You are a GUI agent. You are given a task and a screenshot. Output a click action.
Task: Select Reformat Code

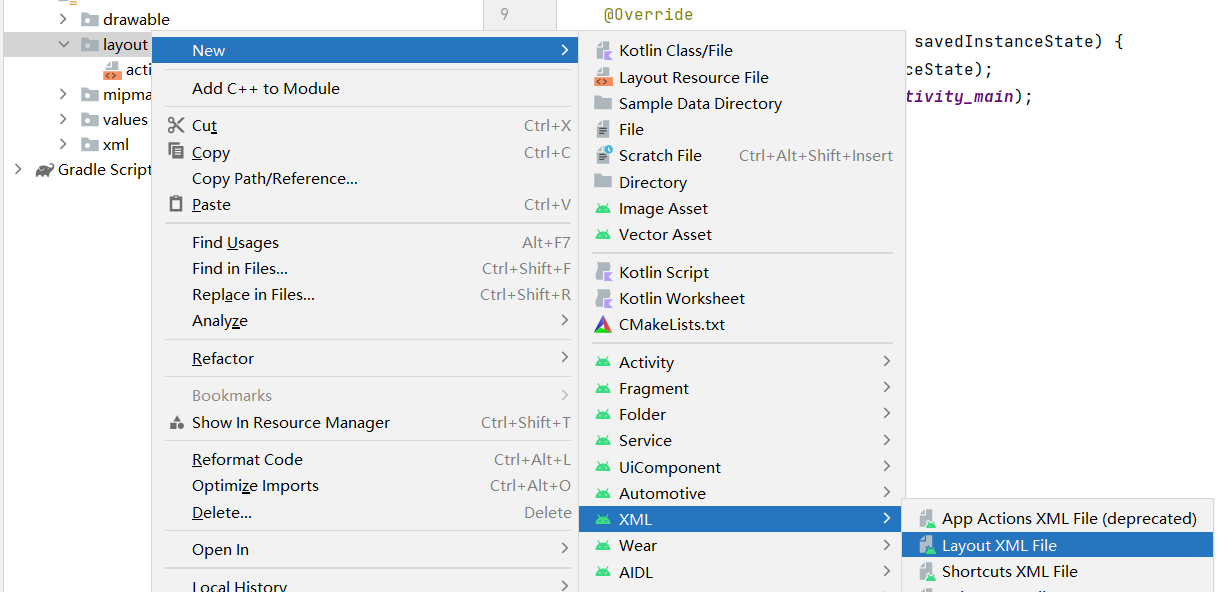click(x=365, y=459)
